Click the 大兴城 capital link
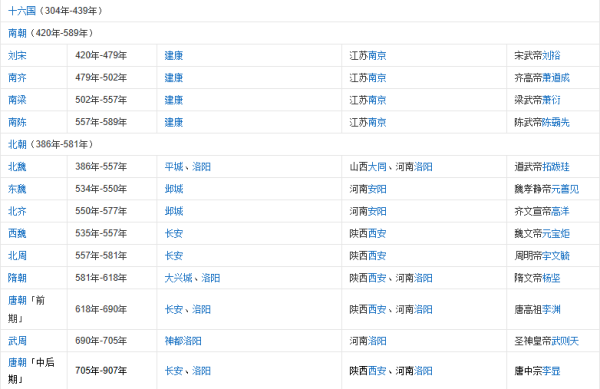This screenshot has height=389, width=600. click(x=178, y=277)
